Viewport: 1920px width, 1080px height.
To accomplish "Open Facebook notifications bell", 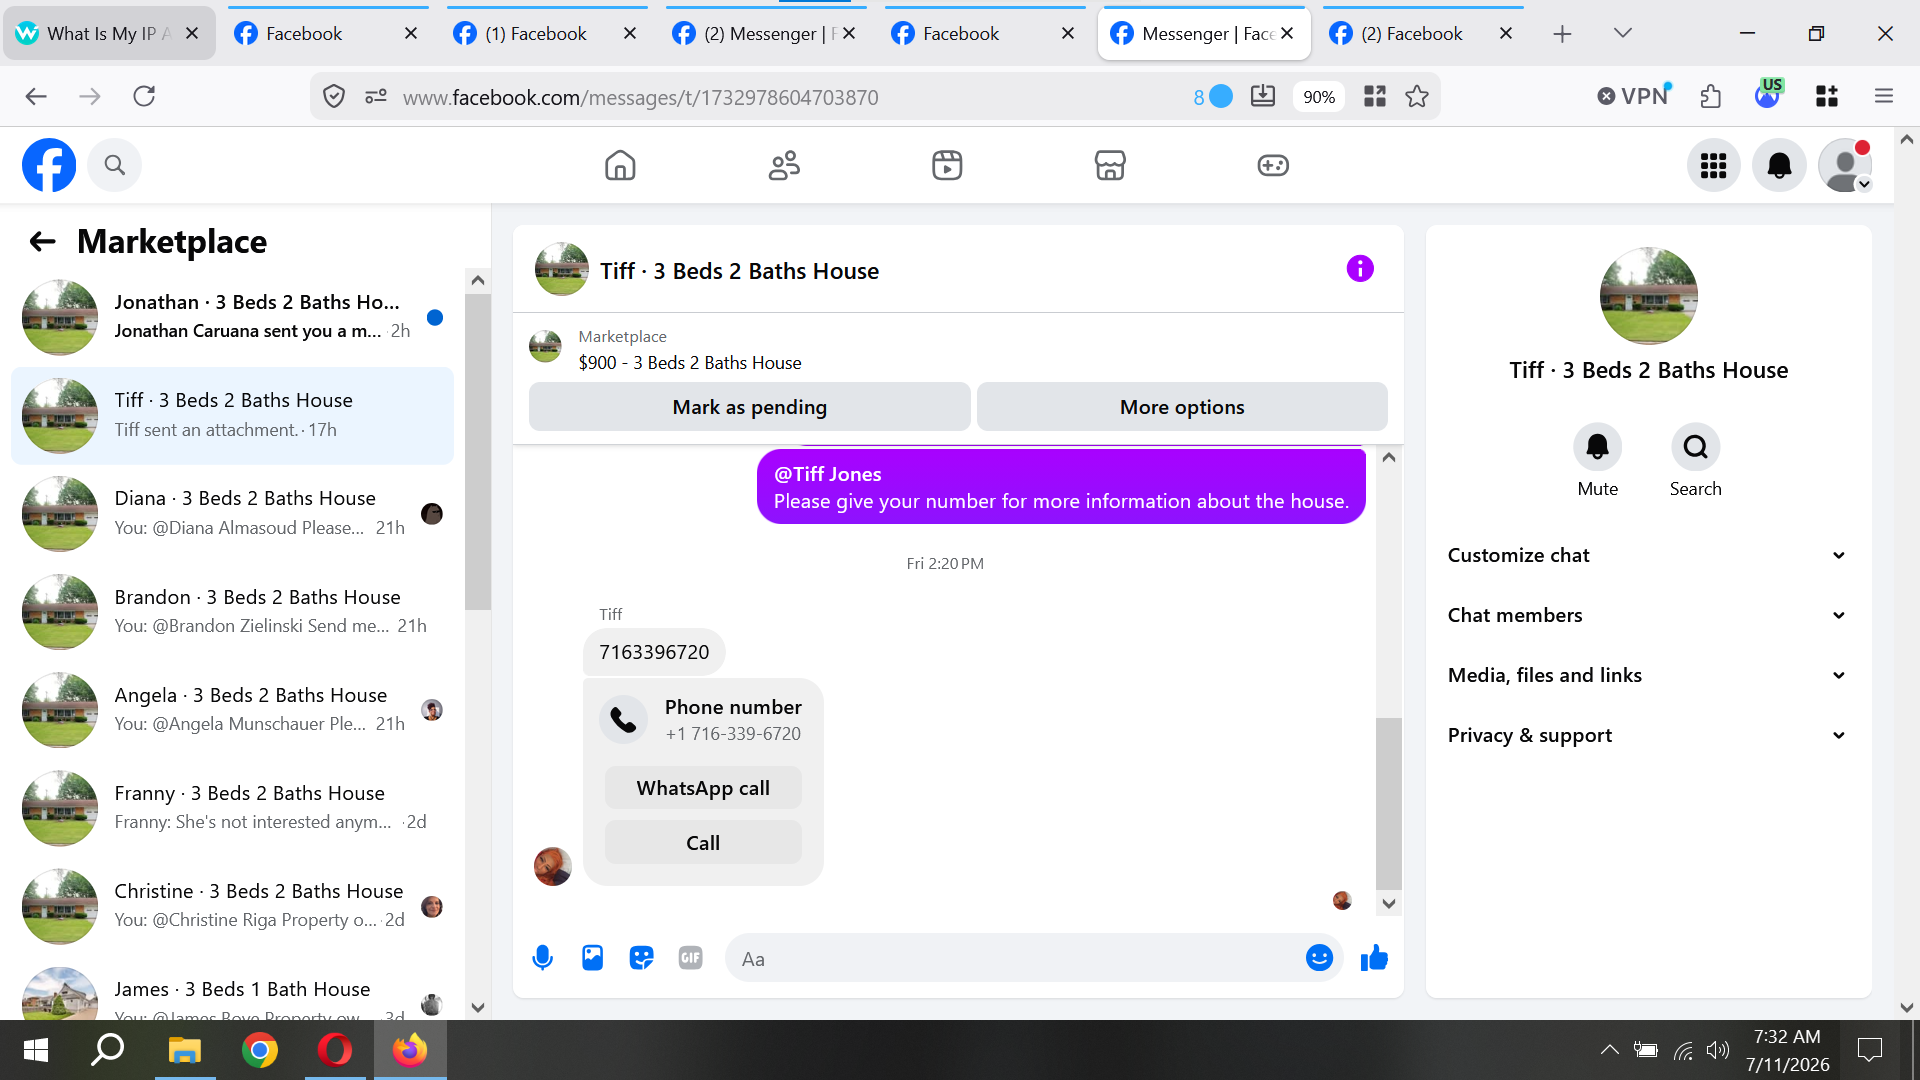I will coord(1780,165).
